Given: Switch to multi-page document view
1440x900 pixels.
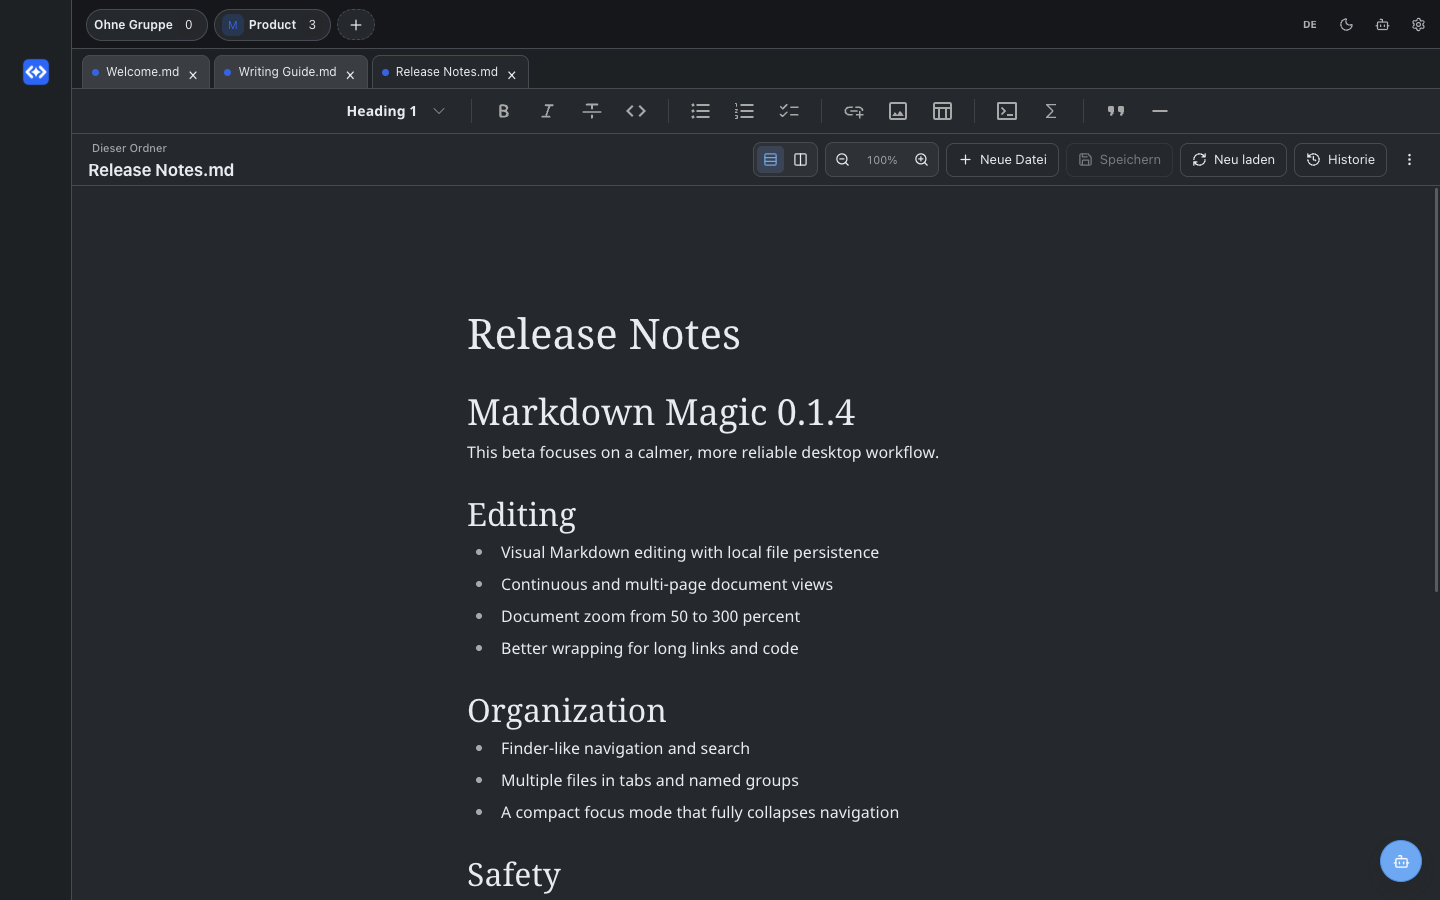Looking at the screenshot, I should (800, 160).
